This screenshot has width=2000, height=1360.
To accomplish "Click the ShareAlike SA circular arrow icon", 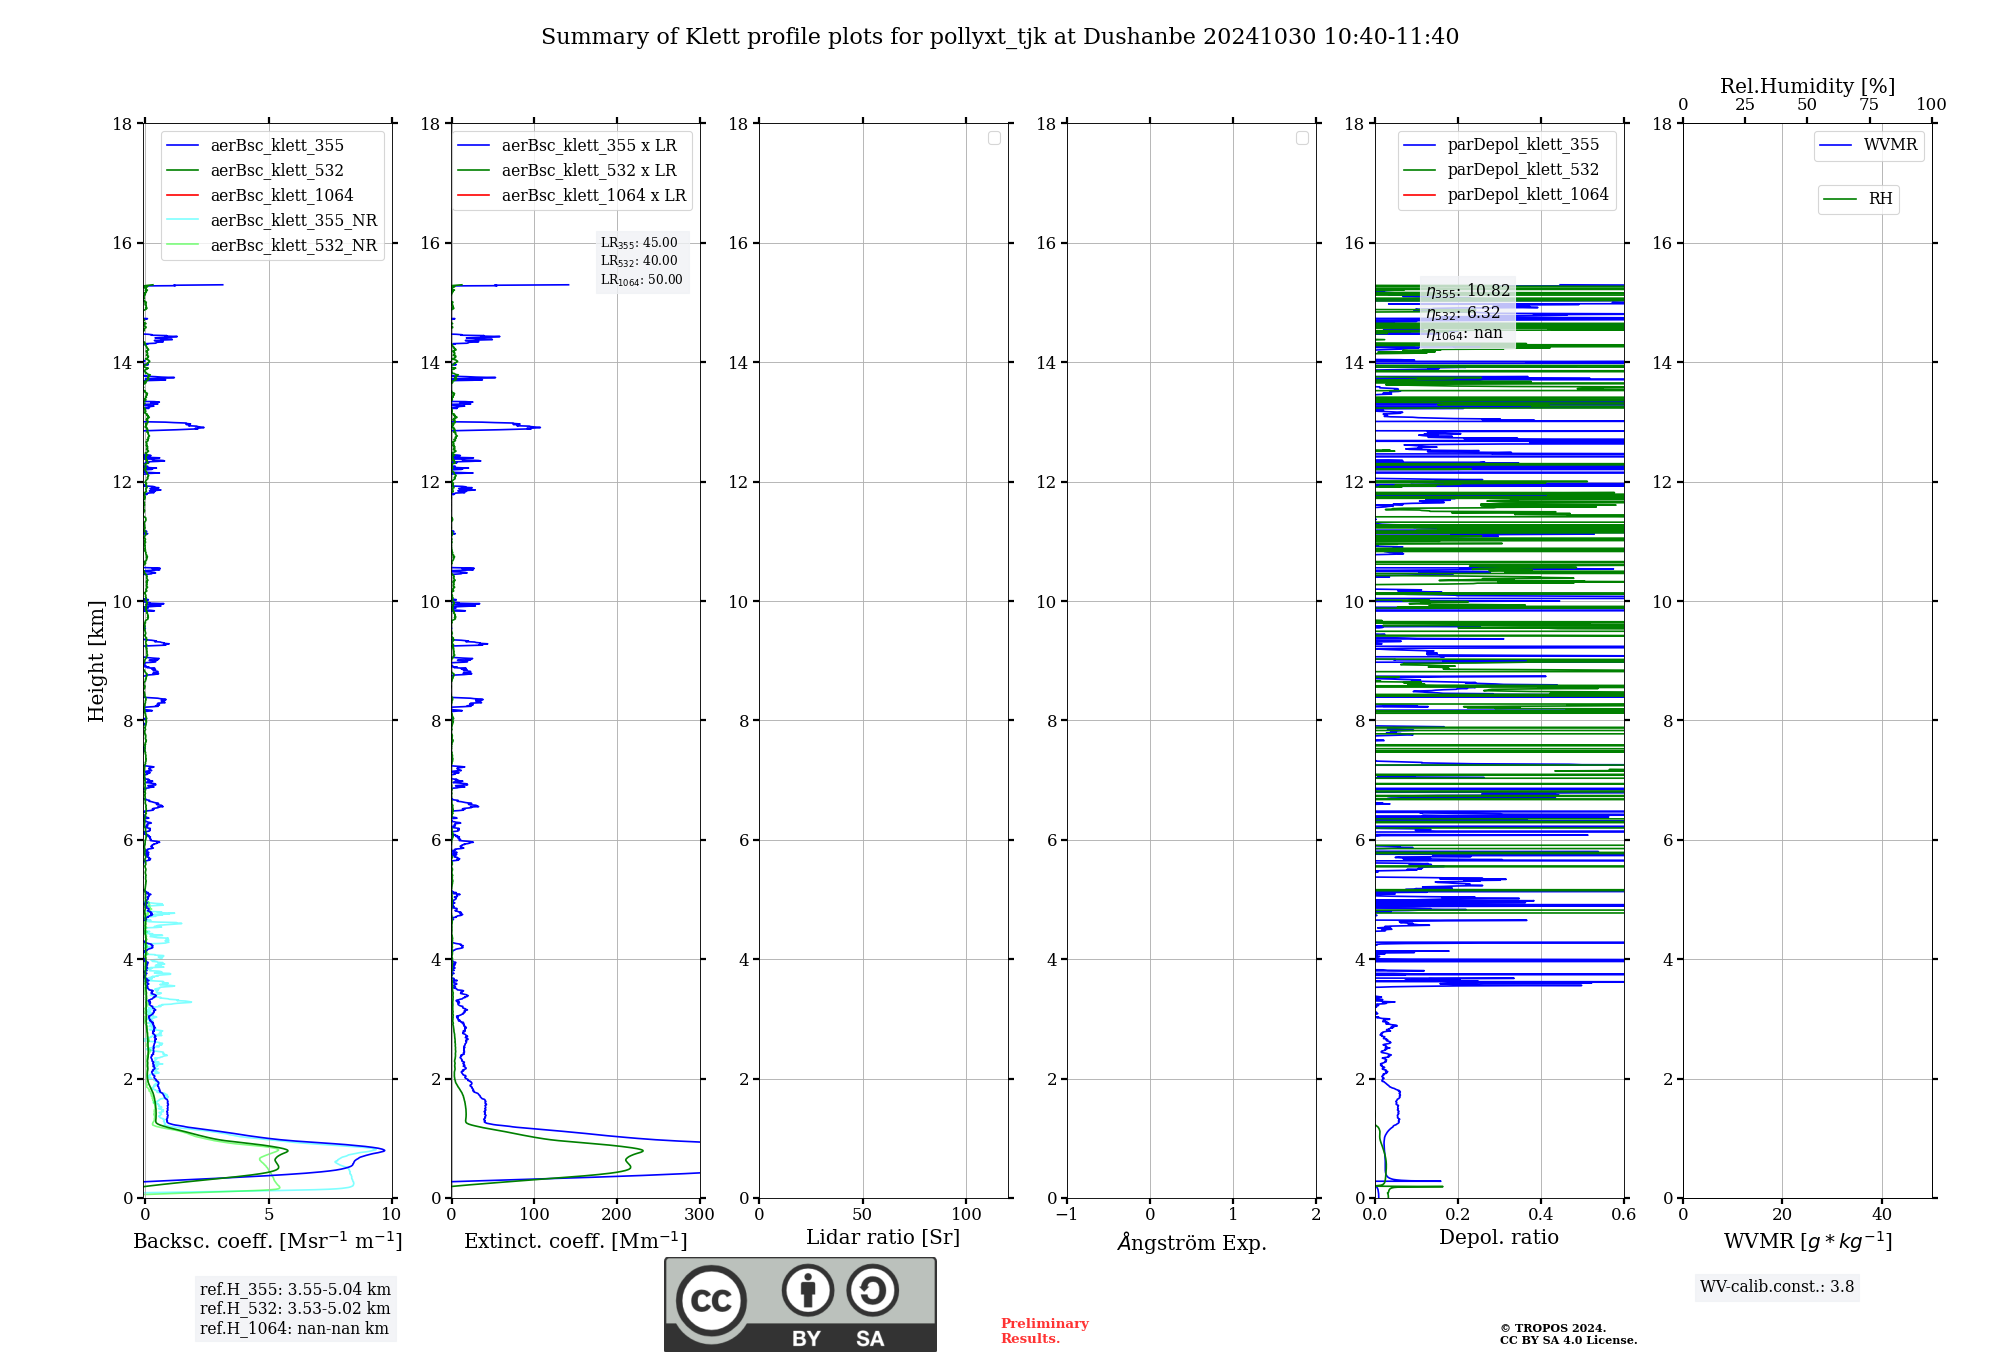I will pos(872,1290).
